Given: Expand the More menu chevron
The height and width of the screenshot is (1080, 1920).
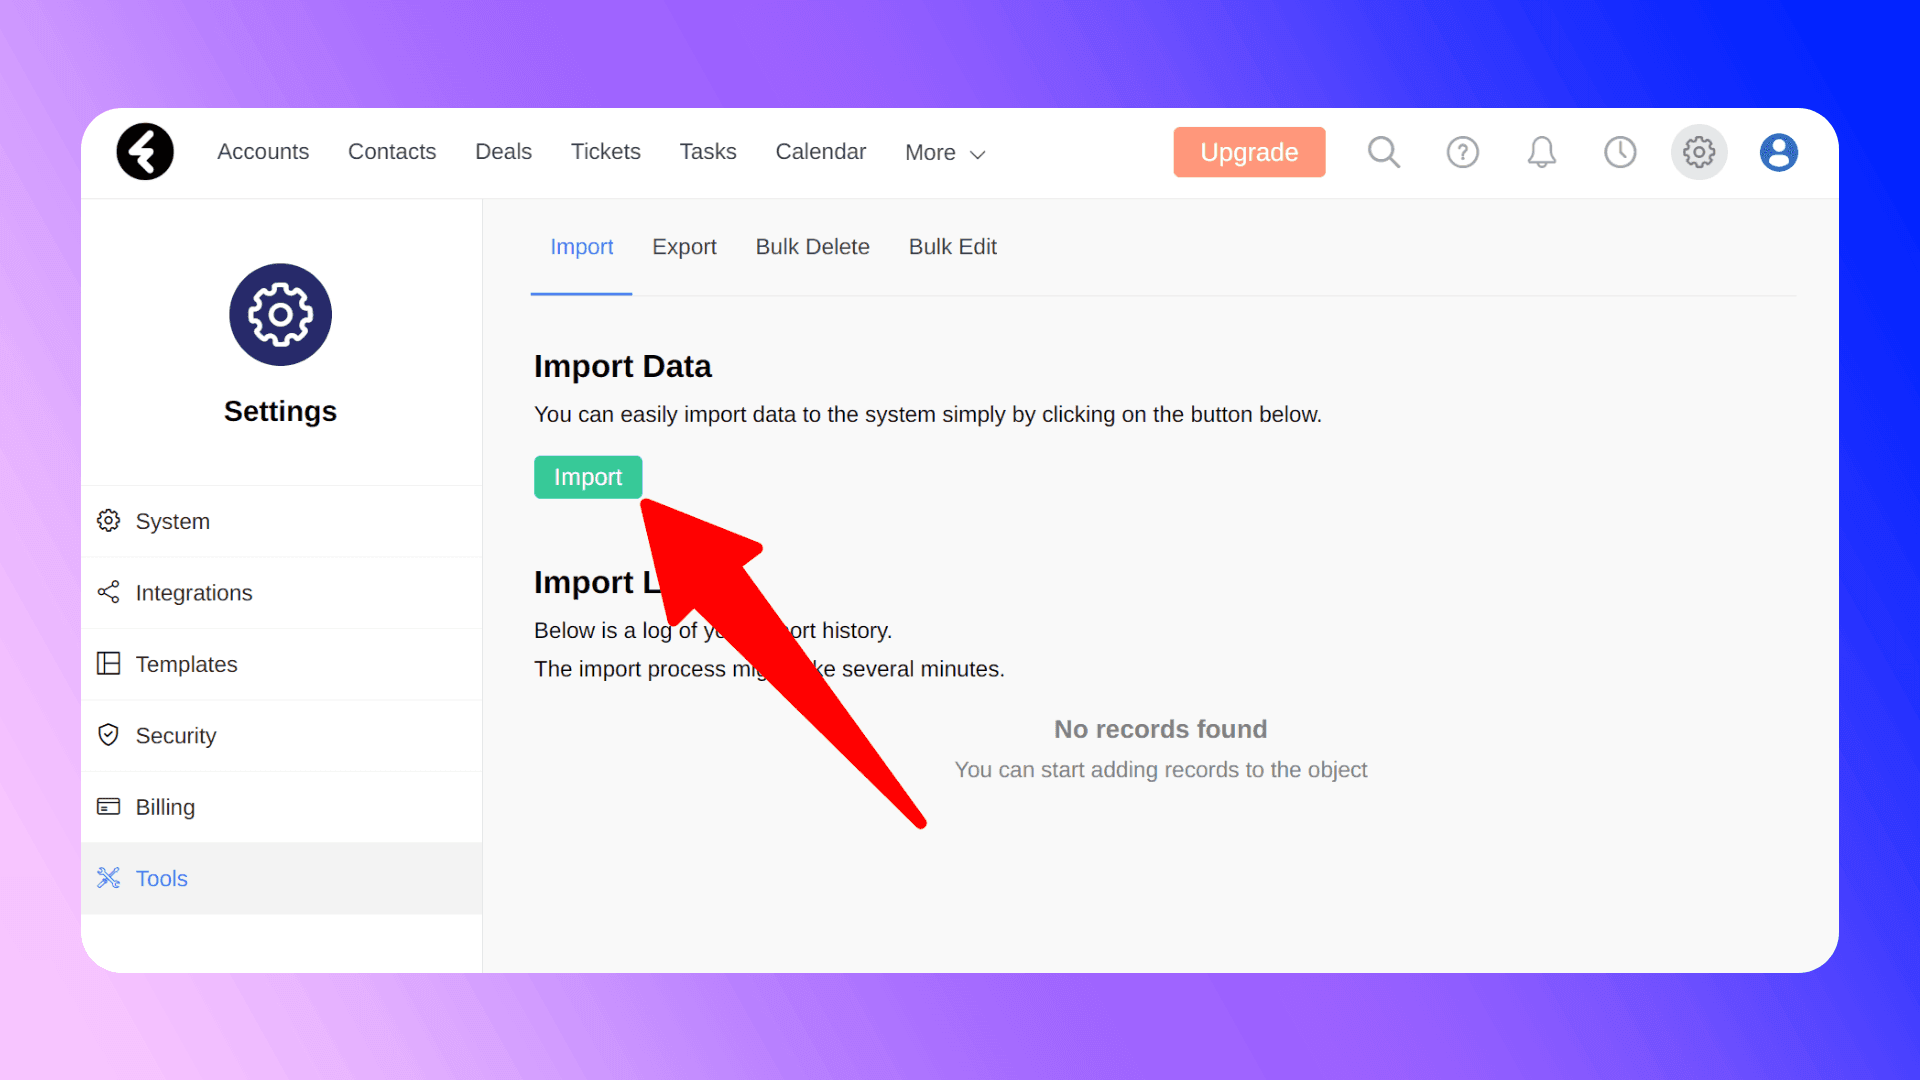Looking at the screenshot, I should [978, 154].
